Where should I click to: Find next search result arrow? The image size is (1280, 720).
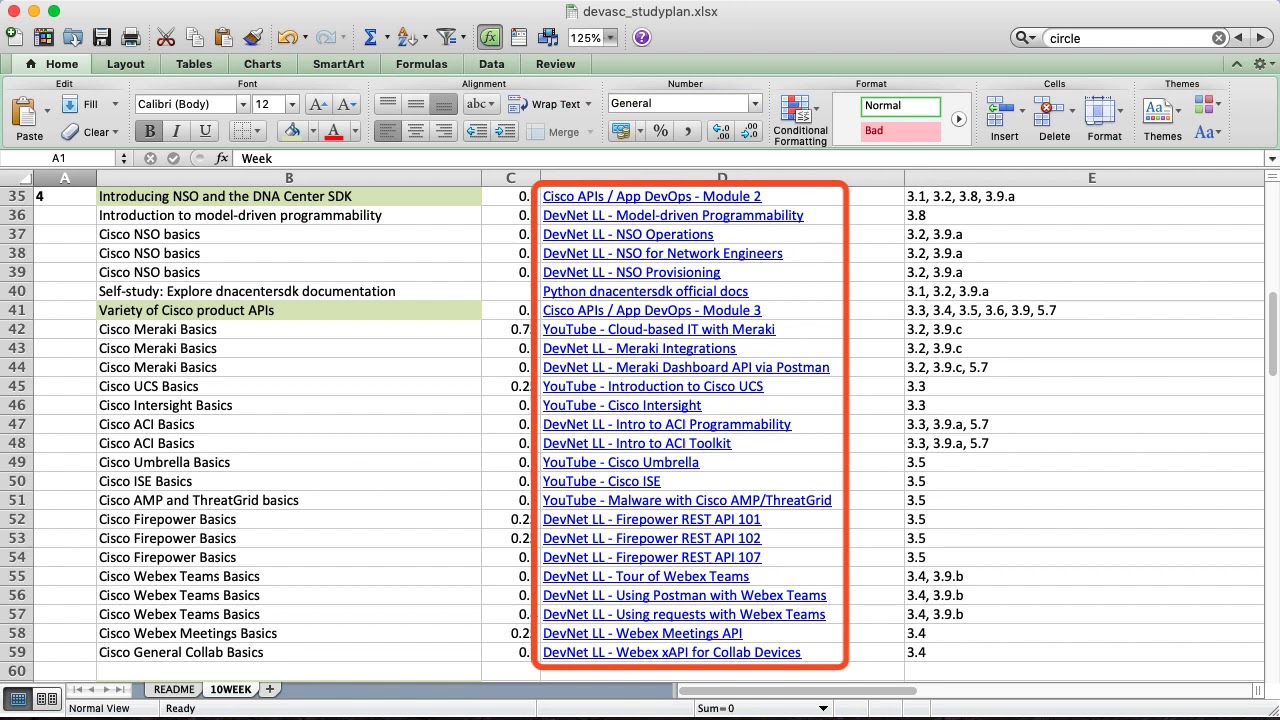(1262, 38)
